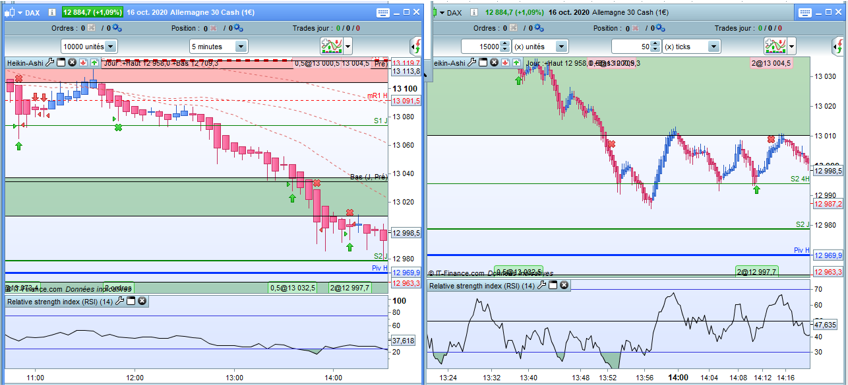Click green buy arrow in right Heikin-Ashi bar
848x385 pixels.
515,63
